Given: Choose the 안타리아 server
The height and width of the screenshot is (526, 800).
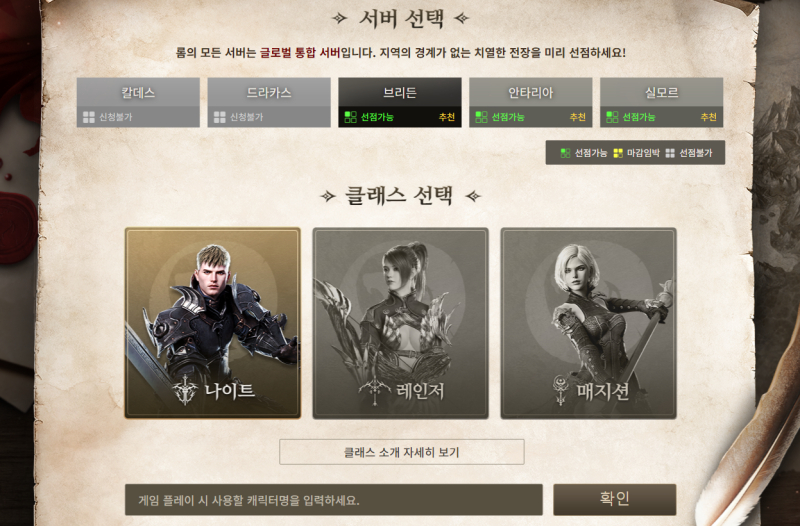Looking at the screenshot, I should click(x=531, y=102).
